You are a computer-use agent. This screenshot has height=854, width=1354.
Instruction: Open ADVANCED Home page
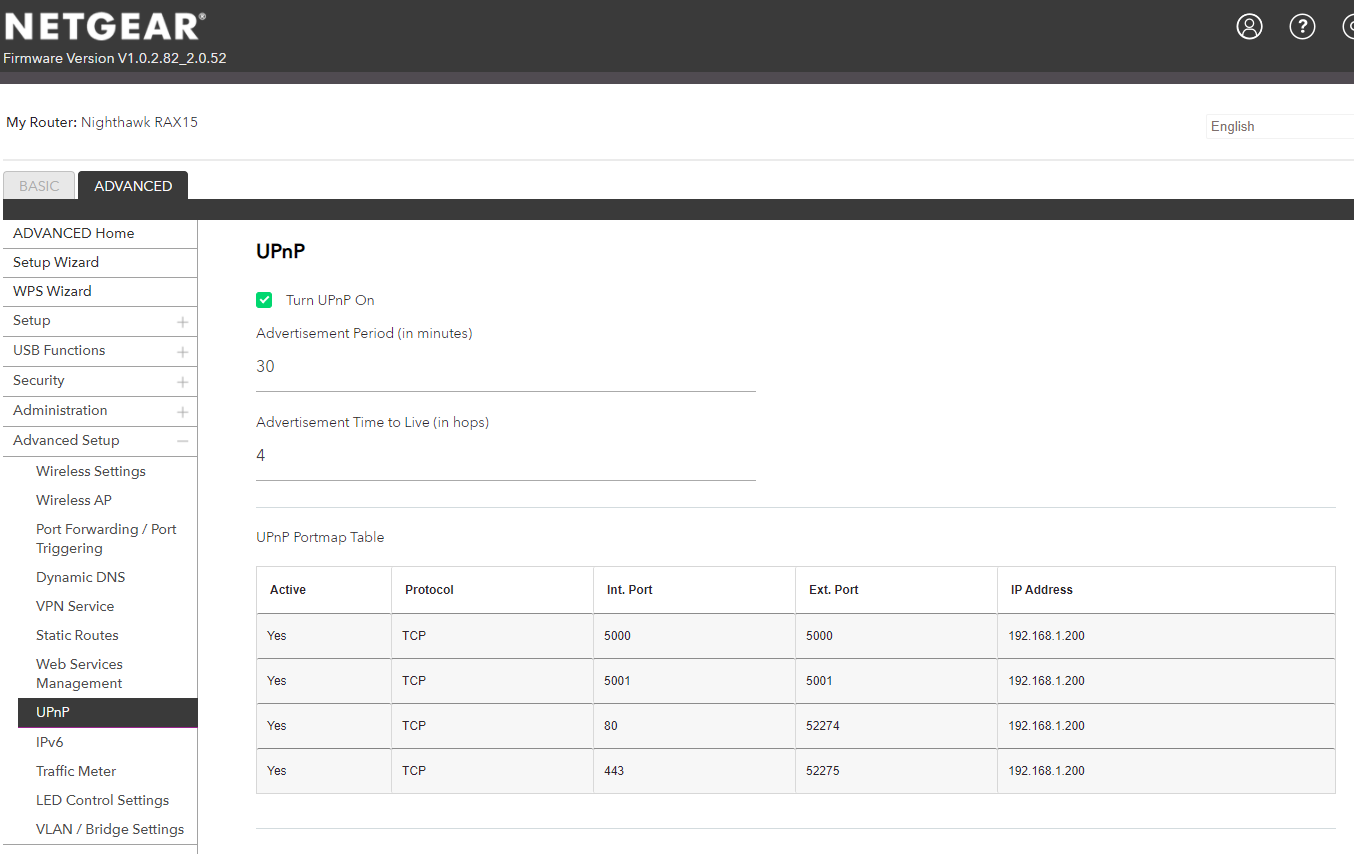point(74,233)
